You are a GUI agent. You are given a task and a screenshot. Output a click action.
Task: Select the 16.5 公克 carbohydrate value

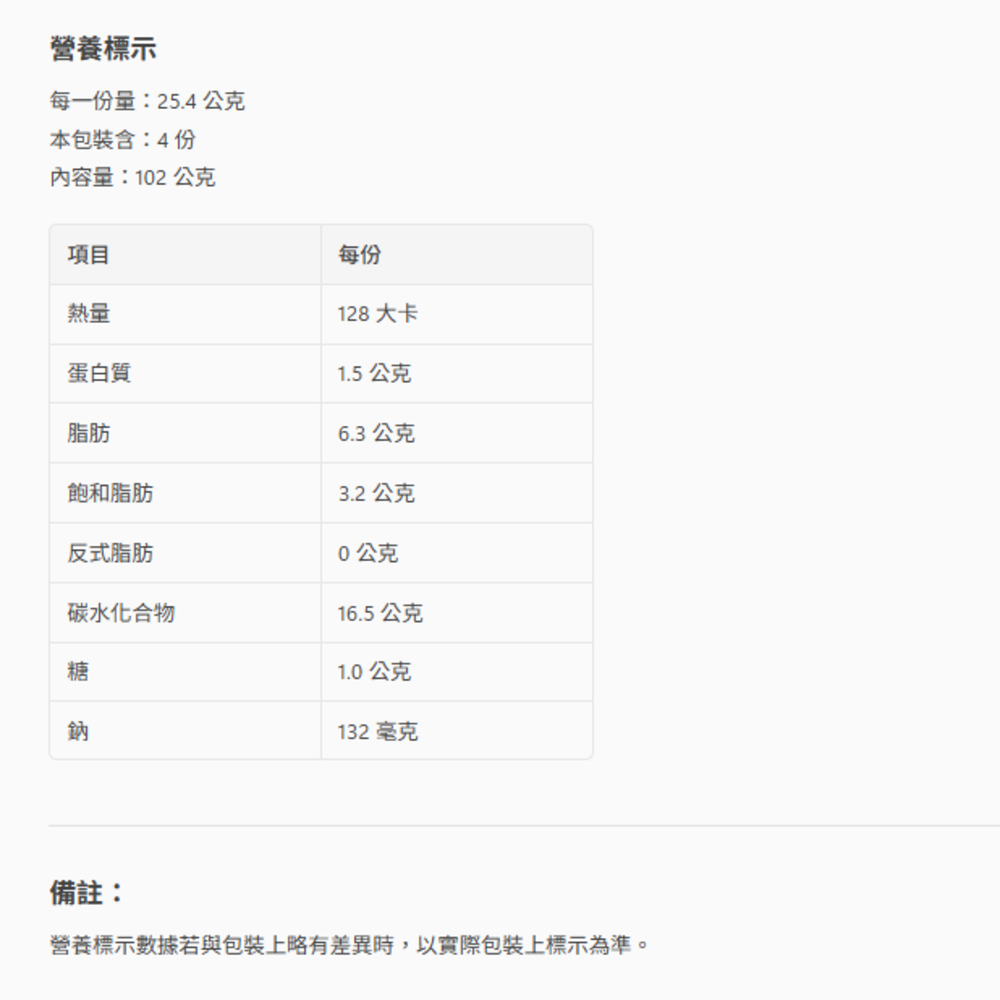pyautogui.click(x=379, y=613)
